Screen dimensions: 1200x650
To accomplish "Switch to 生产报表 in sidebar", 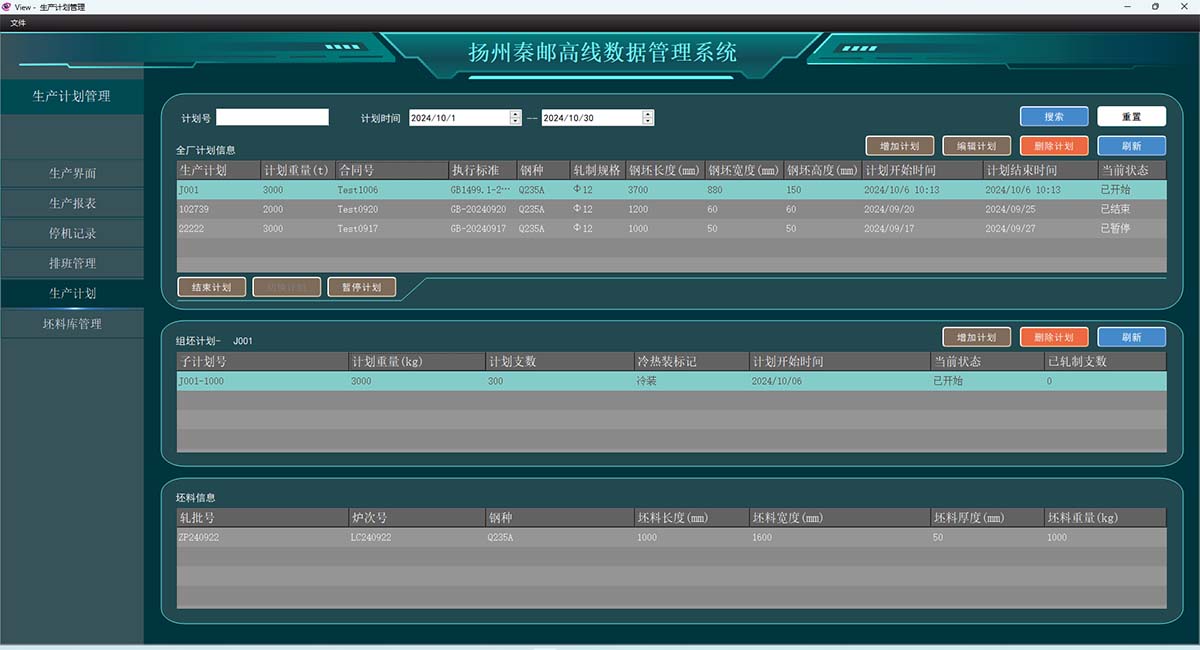I will tap(72, 203).
